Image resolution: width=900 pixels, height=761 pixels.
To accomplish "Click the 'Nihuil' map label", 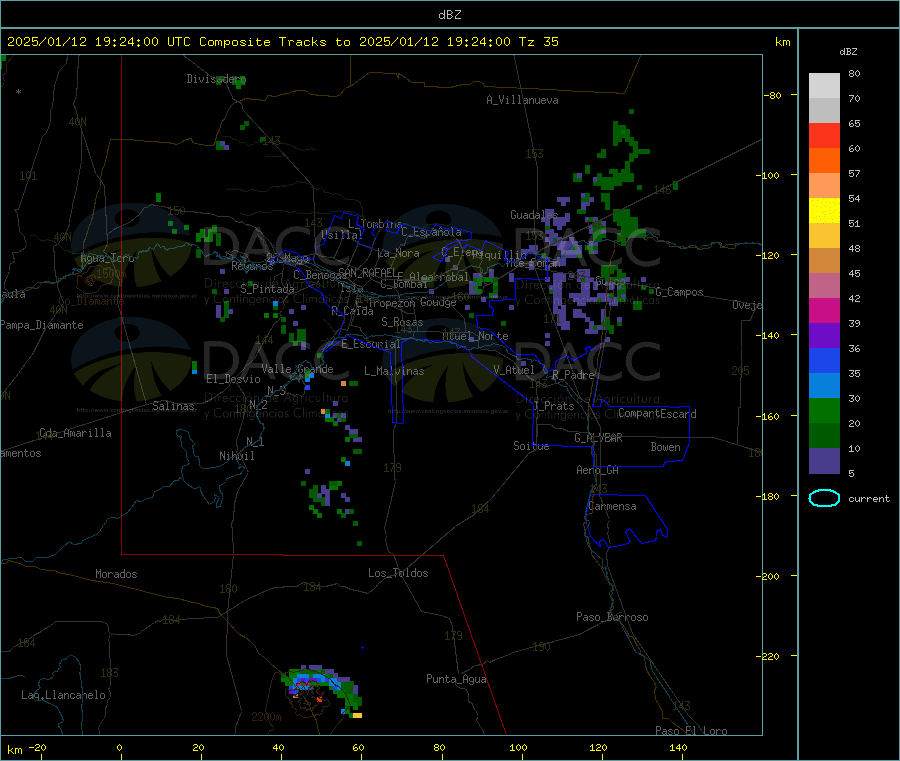I will pos(236,456).
